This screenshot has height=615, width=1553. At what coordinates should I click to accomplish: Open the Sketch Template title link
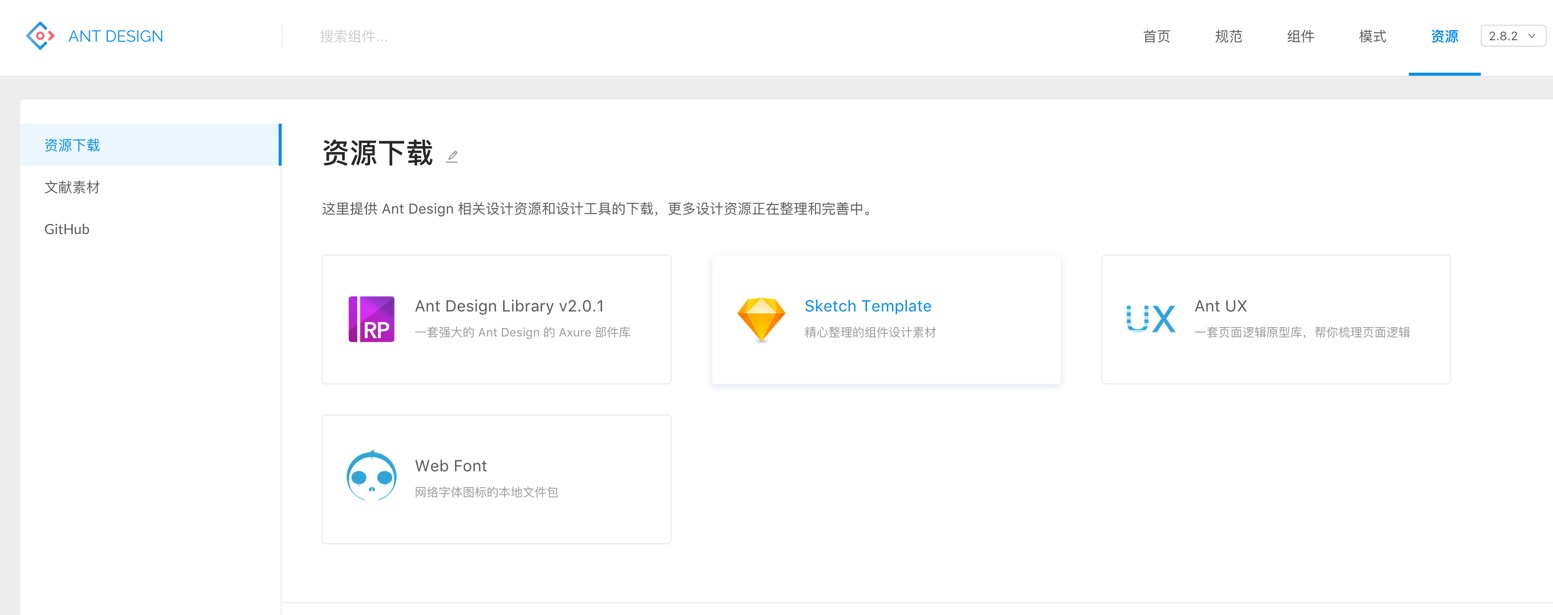click(867, 306)
